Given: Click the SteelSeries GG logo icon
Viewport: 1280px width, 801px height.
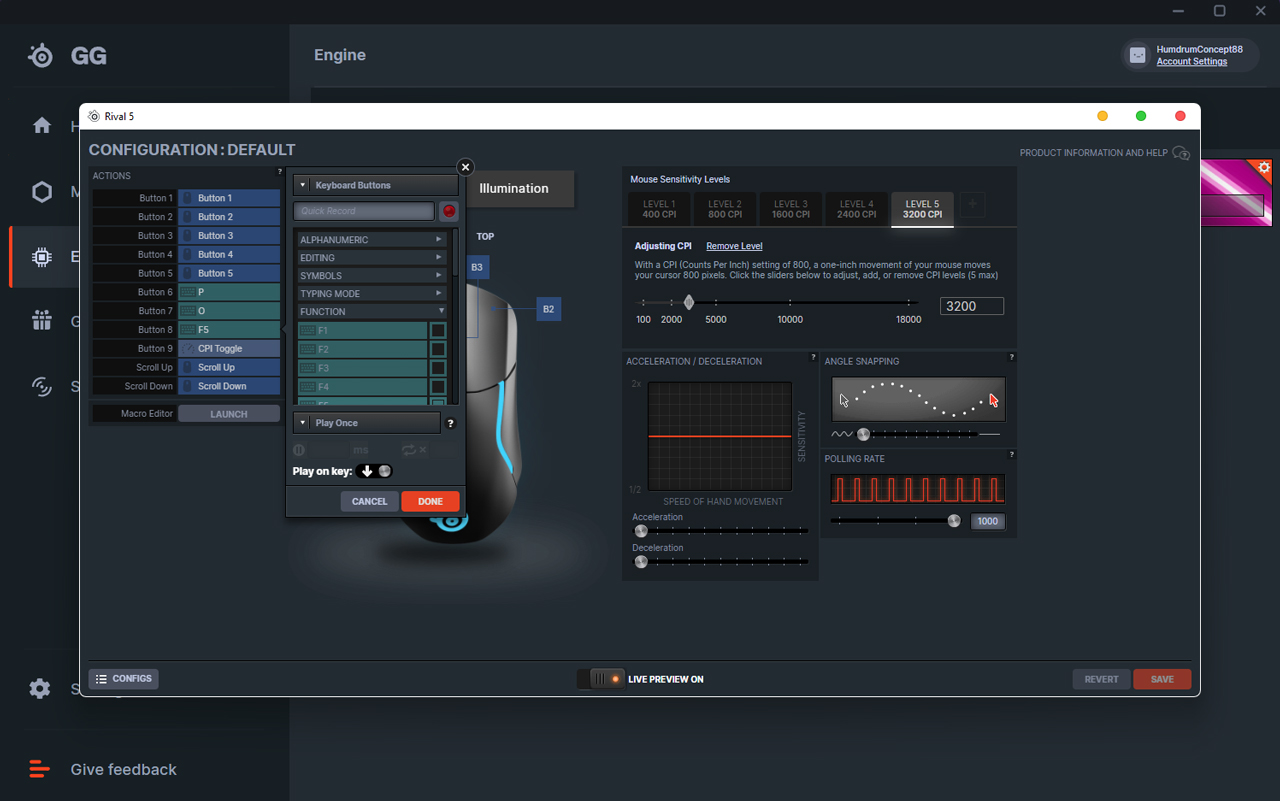Looking at the screenshot, I should (x=40, y=55).
